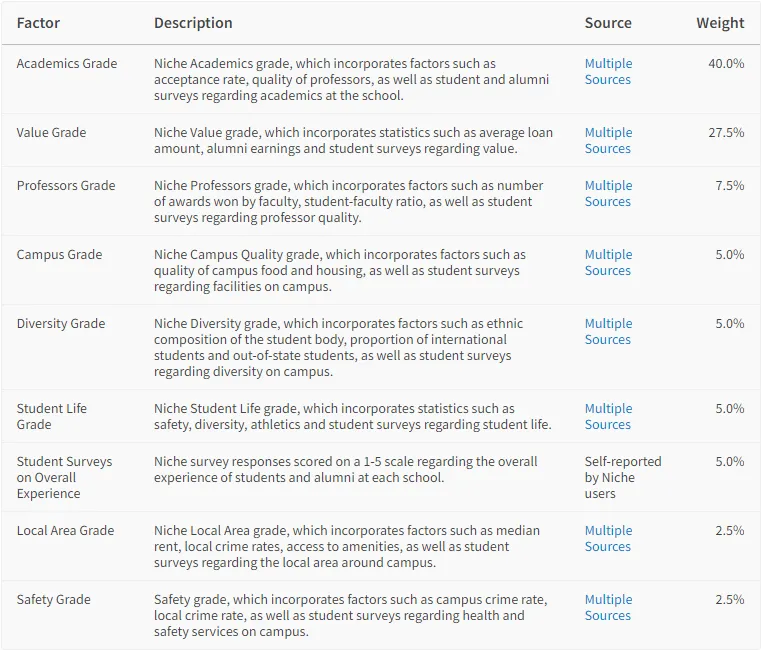Click the Safety Grade description text
Image resolution: width=761 pixels, height=650 pixels.
coord(350,615)
